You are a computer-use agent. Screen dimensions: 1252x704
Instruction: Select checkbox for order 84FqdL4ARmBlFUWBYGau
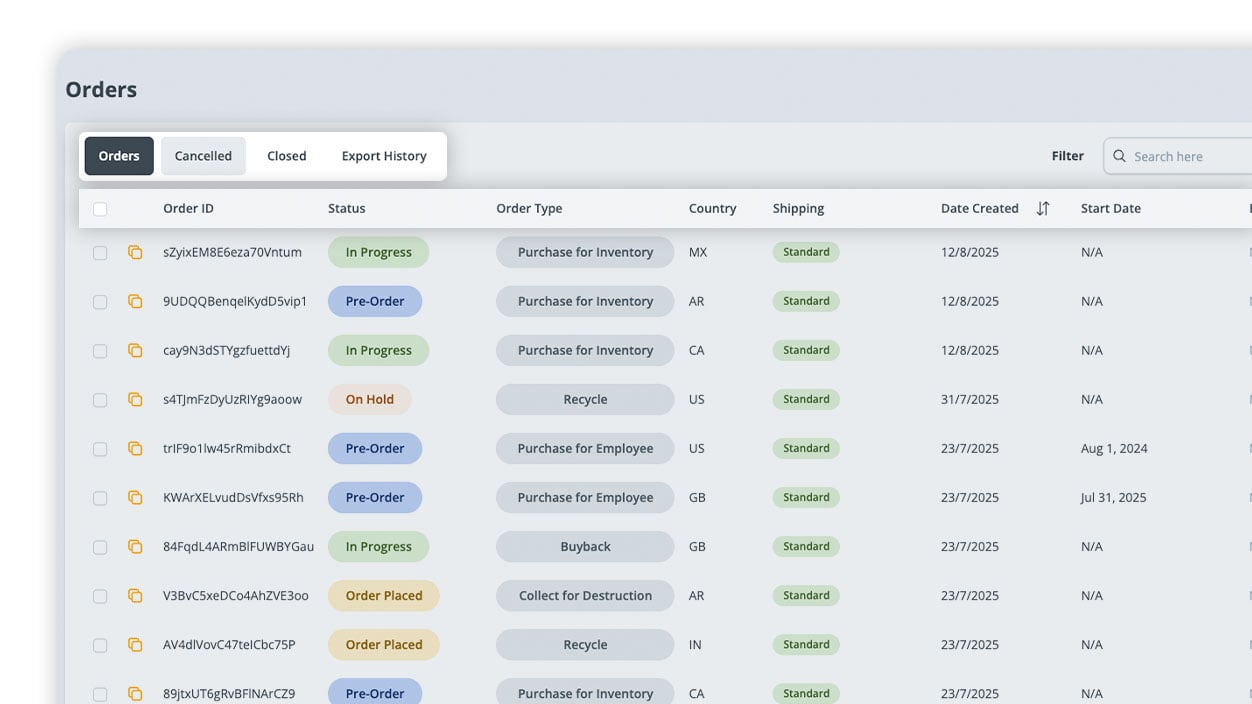coord(100,547)
